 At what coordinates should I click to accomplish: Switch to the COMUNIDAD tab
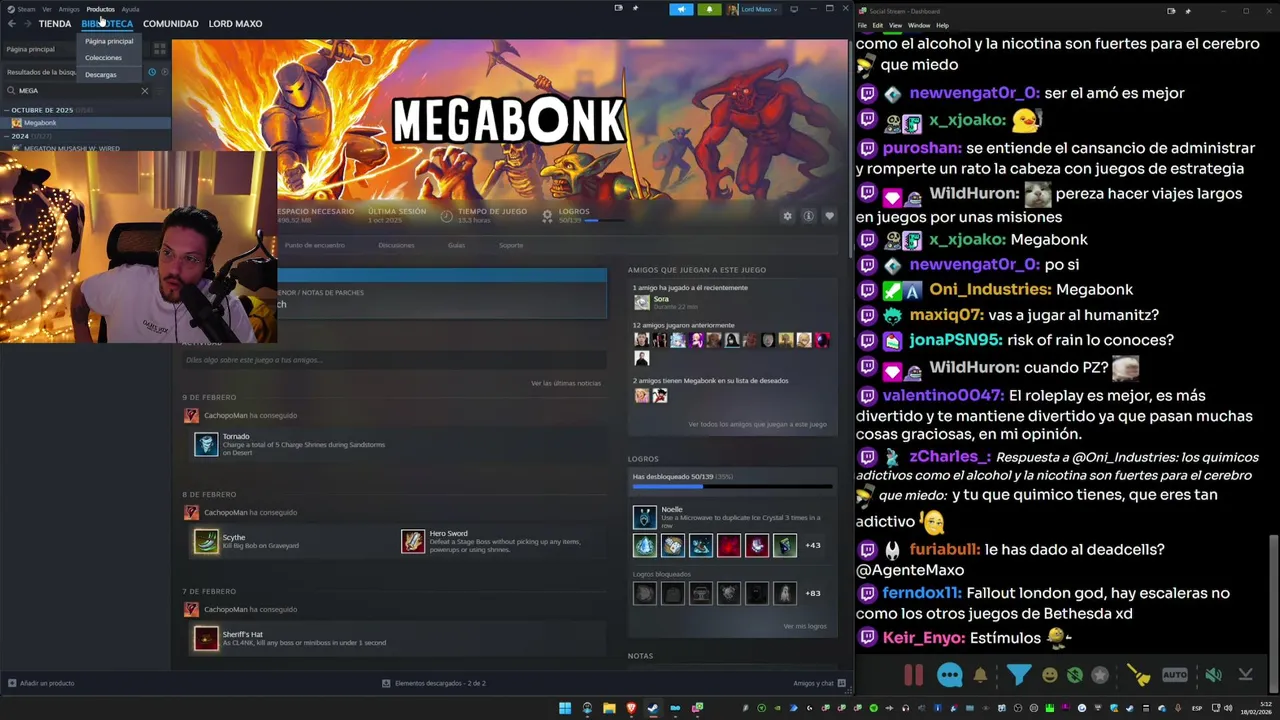[170, 24]
